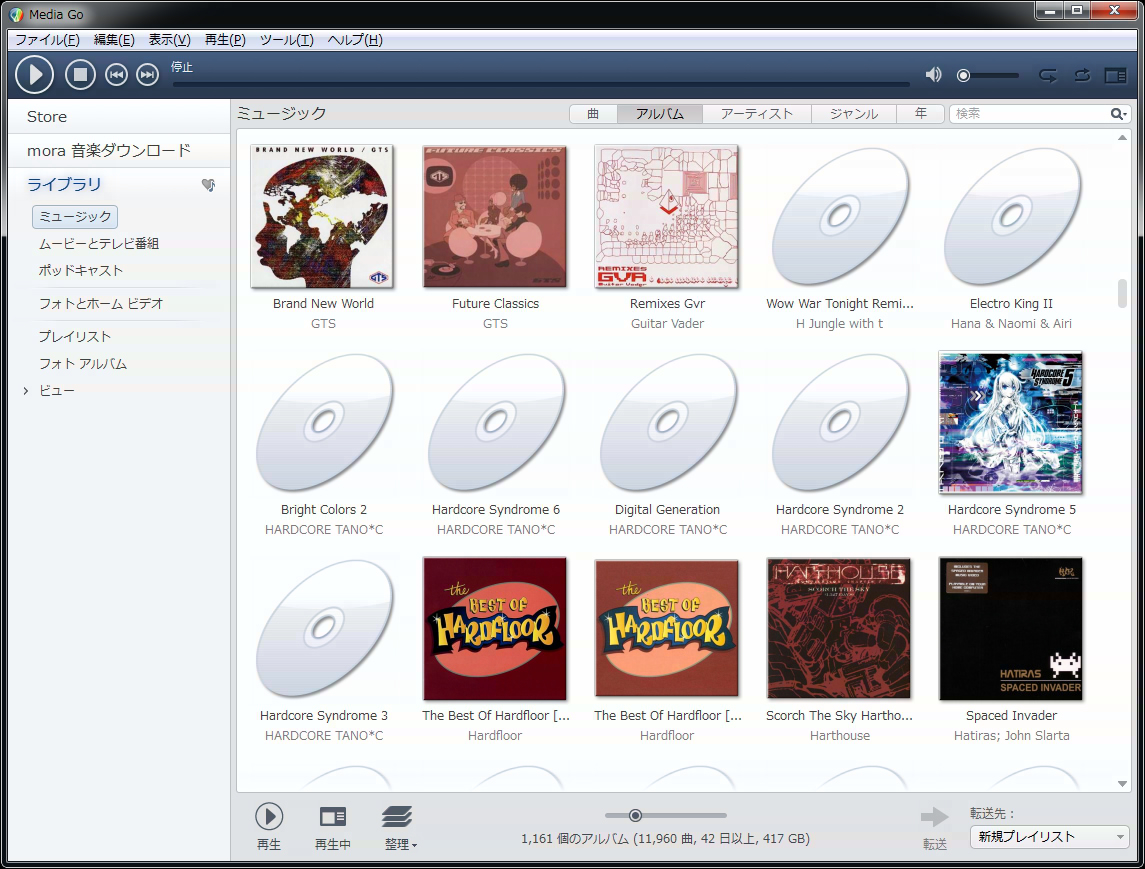
Task: Select ムービーとテレビ番組 in sidebar
Action: coord(99,244)
